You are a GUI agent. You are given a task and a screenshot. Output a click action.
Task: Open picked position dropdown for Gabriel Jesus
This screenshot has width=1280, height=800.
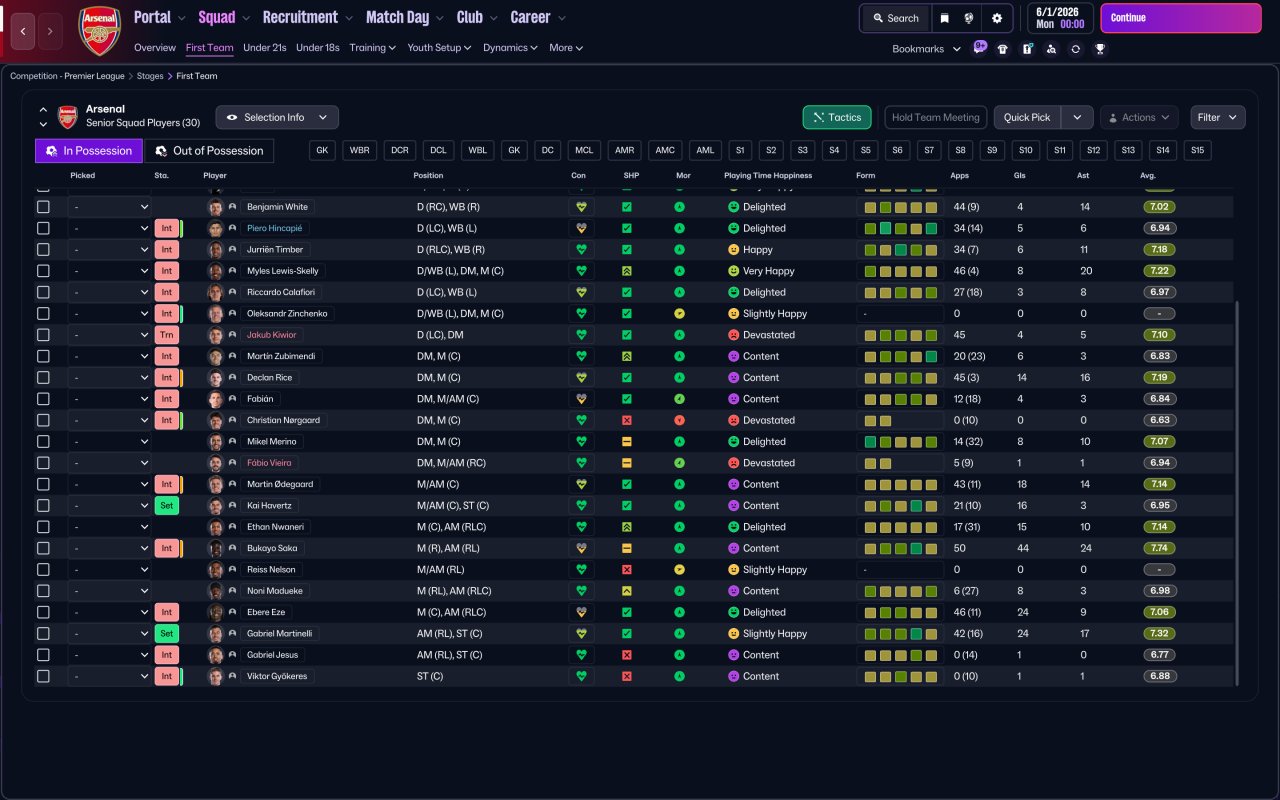pyautogui.click(x=109, y=655)
